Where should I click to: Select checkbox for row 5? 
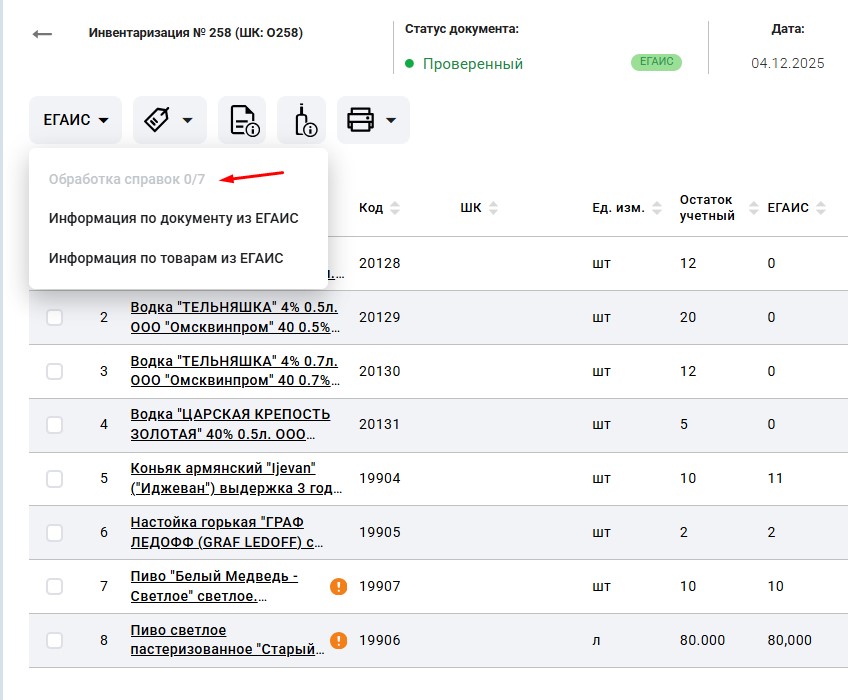(54, 478)
